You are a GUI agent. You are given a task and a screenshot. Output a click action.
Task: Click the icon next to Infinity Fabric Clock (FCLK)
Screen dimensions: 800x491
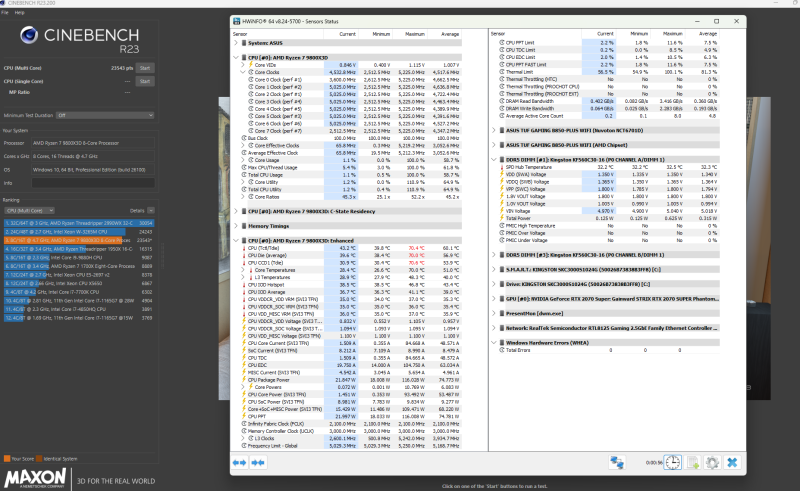coord(244,424)
